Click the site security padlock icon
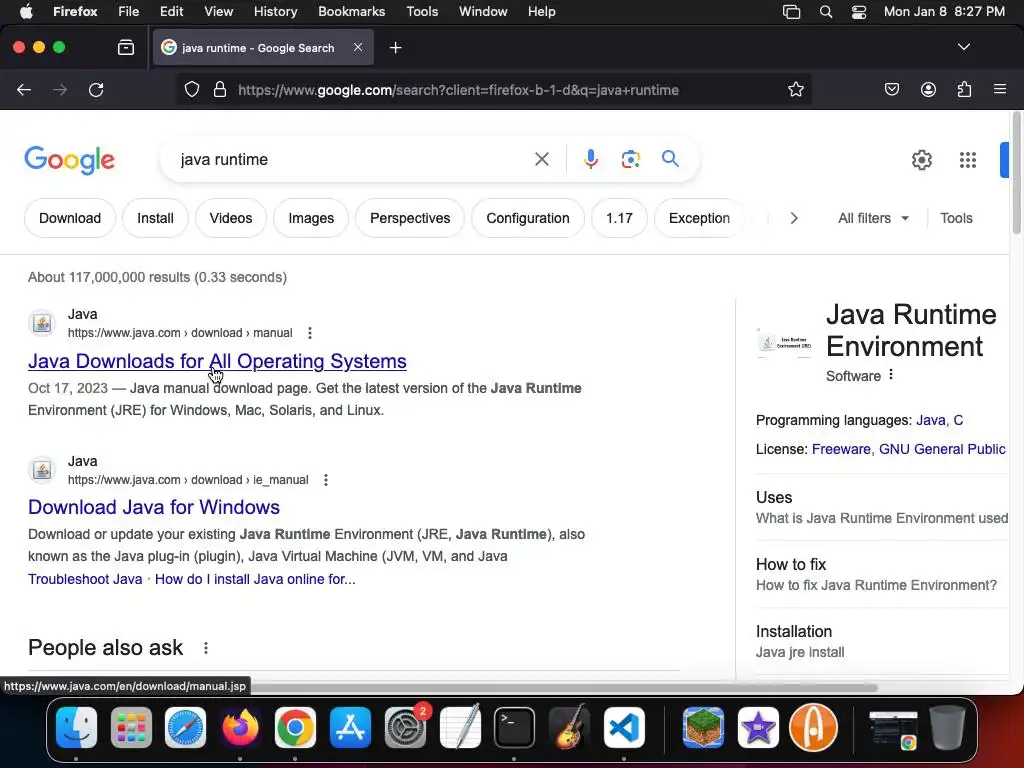Image resolution: width=1024 pixels, height=768 pixels. 220,89
